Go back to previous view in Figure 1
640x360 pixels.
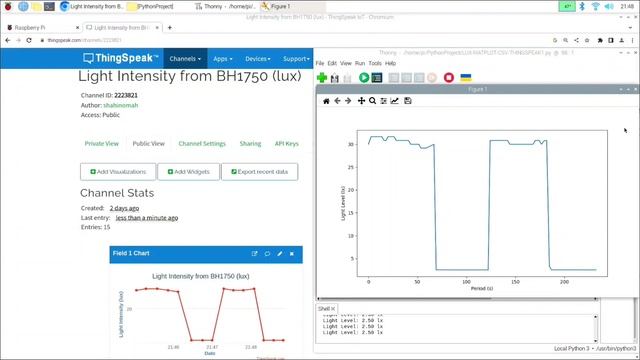337,101
